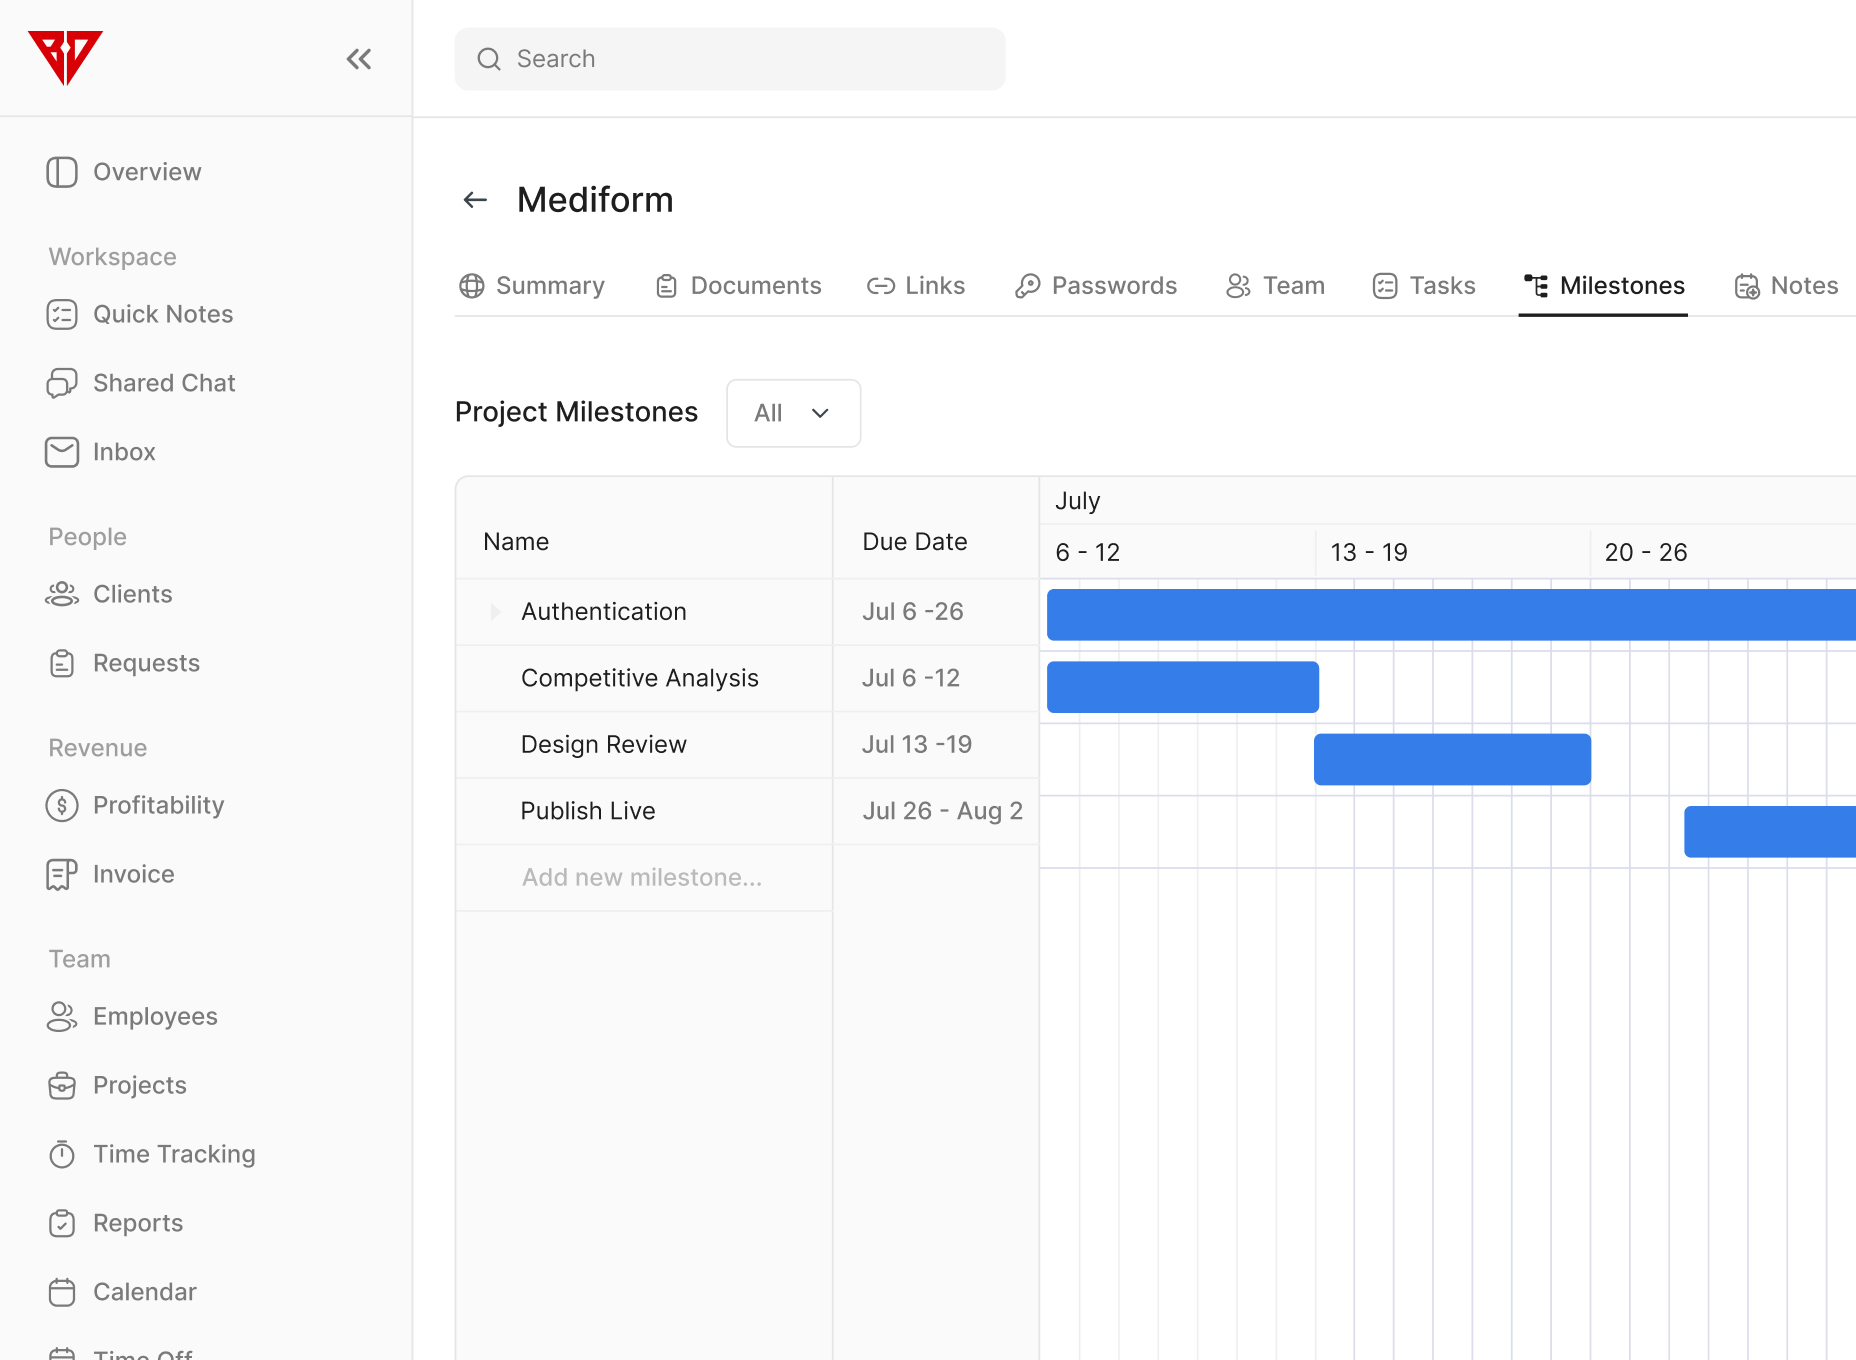Viewport: 1856px width, 1360px height.
Task: Navigate to Employees in sidebar
Action: coord(132,1016)
